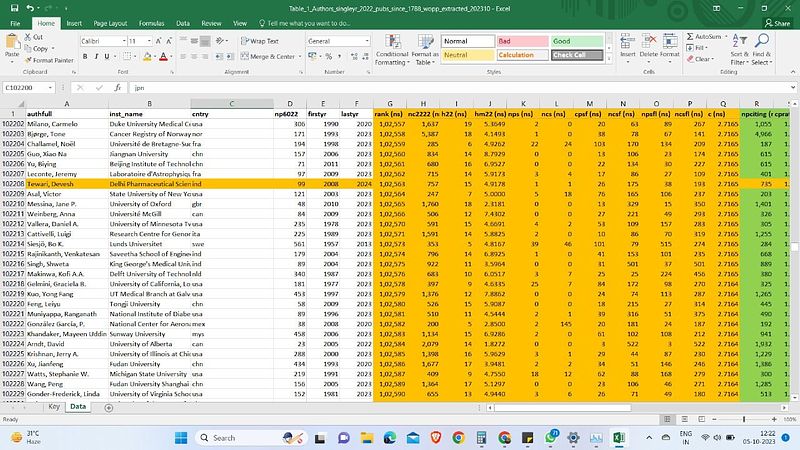Click Increase Decimal icon
The height and width of the screenshot is (450, 800).
(354, 56)
